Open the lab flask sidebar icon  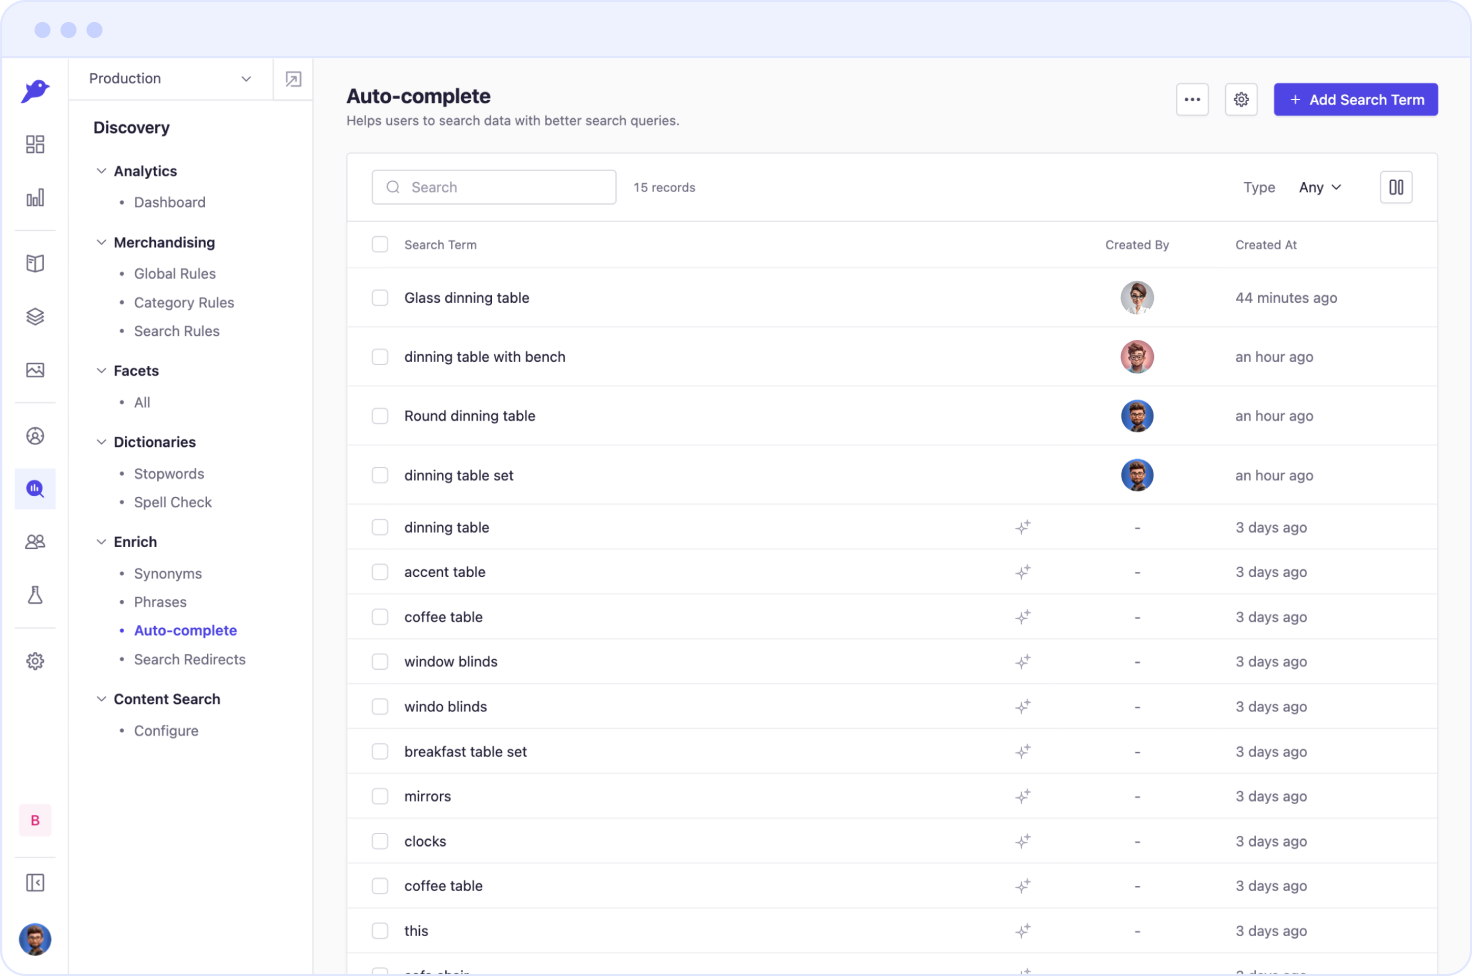[35, 595]
